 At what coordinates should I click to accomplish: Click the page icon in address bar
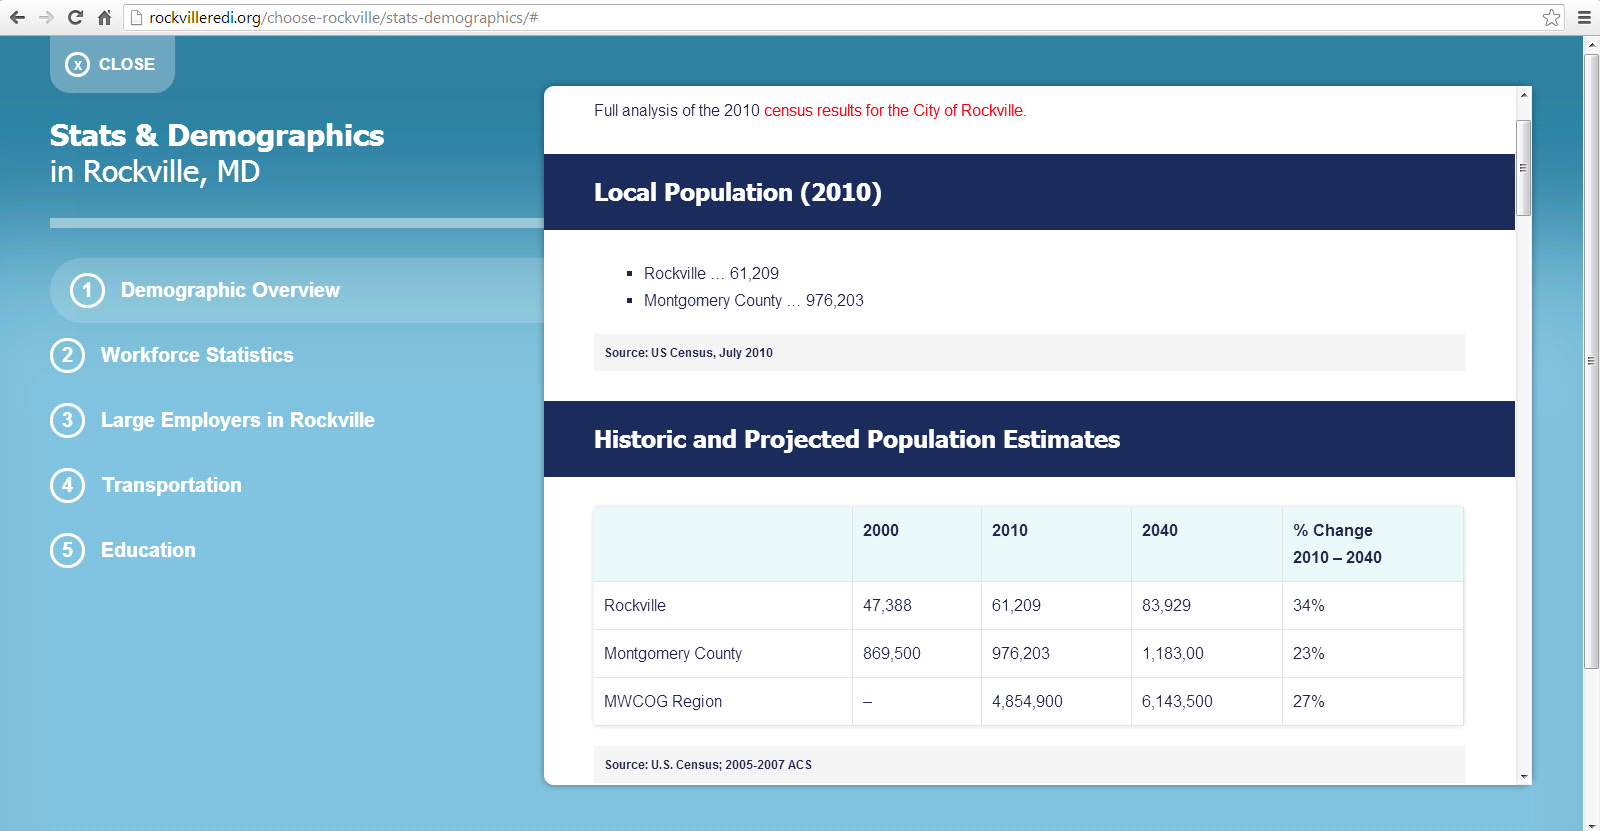(x=137, y=17)
